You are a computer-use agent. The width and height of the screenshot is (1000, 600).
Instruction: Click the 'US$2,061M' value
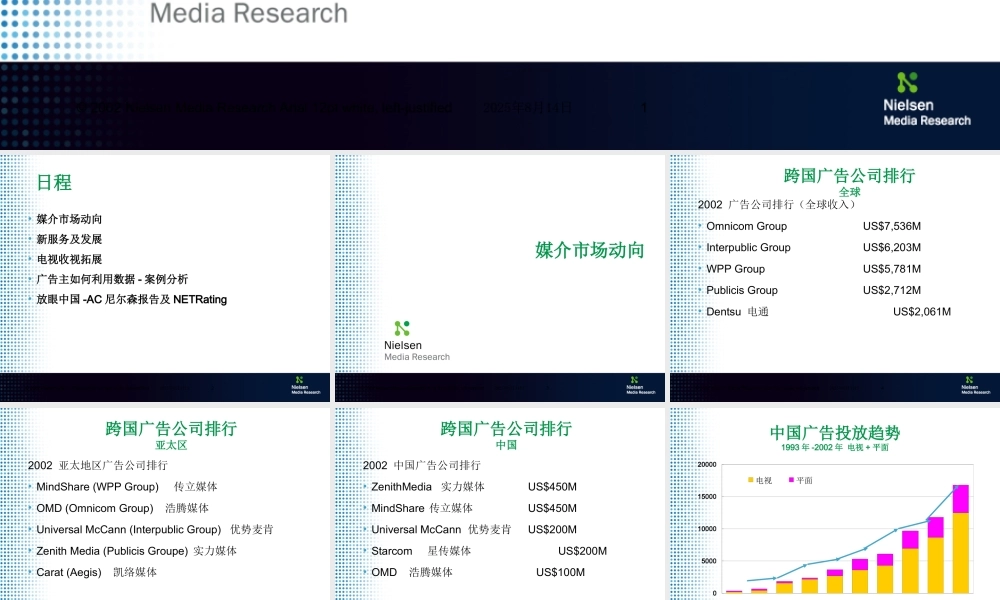(x=922, y=312)
